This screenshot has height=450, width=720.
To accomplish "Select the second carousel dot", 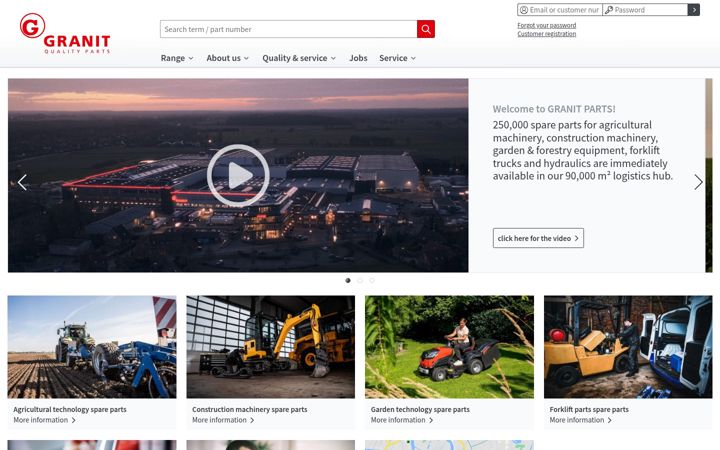I will pyautogui.click(x=360, y=281).
